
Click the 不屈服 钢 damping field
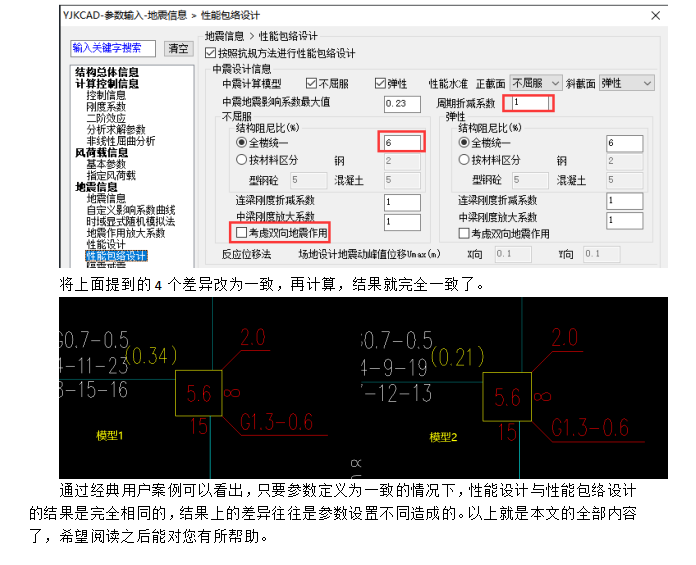402,162
